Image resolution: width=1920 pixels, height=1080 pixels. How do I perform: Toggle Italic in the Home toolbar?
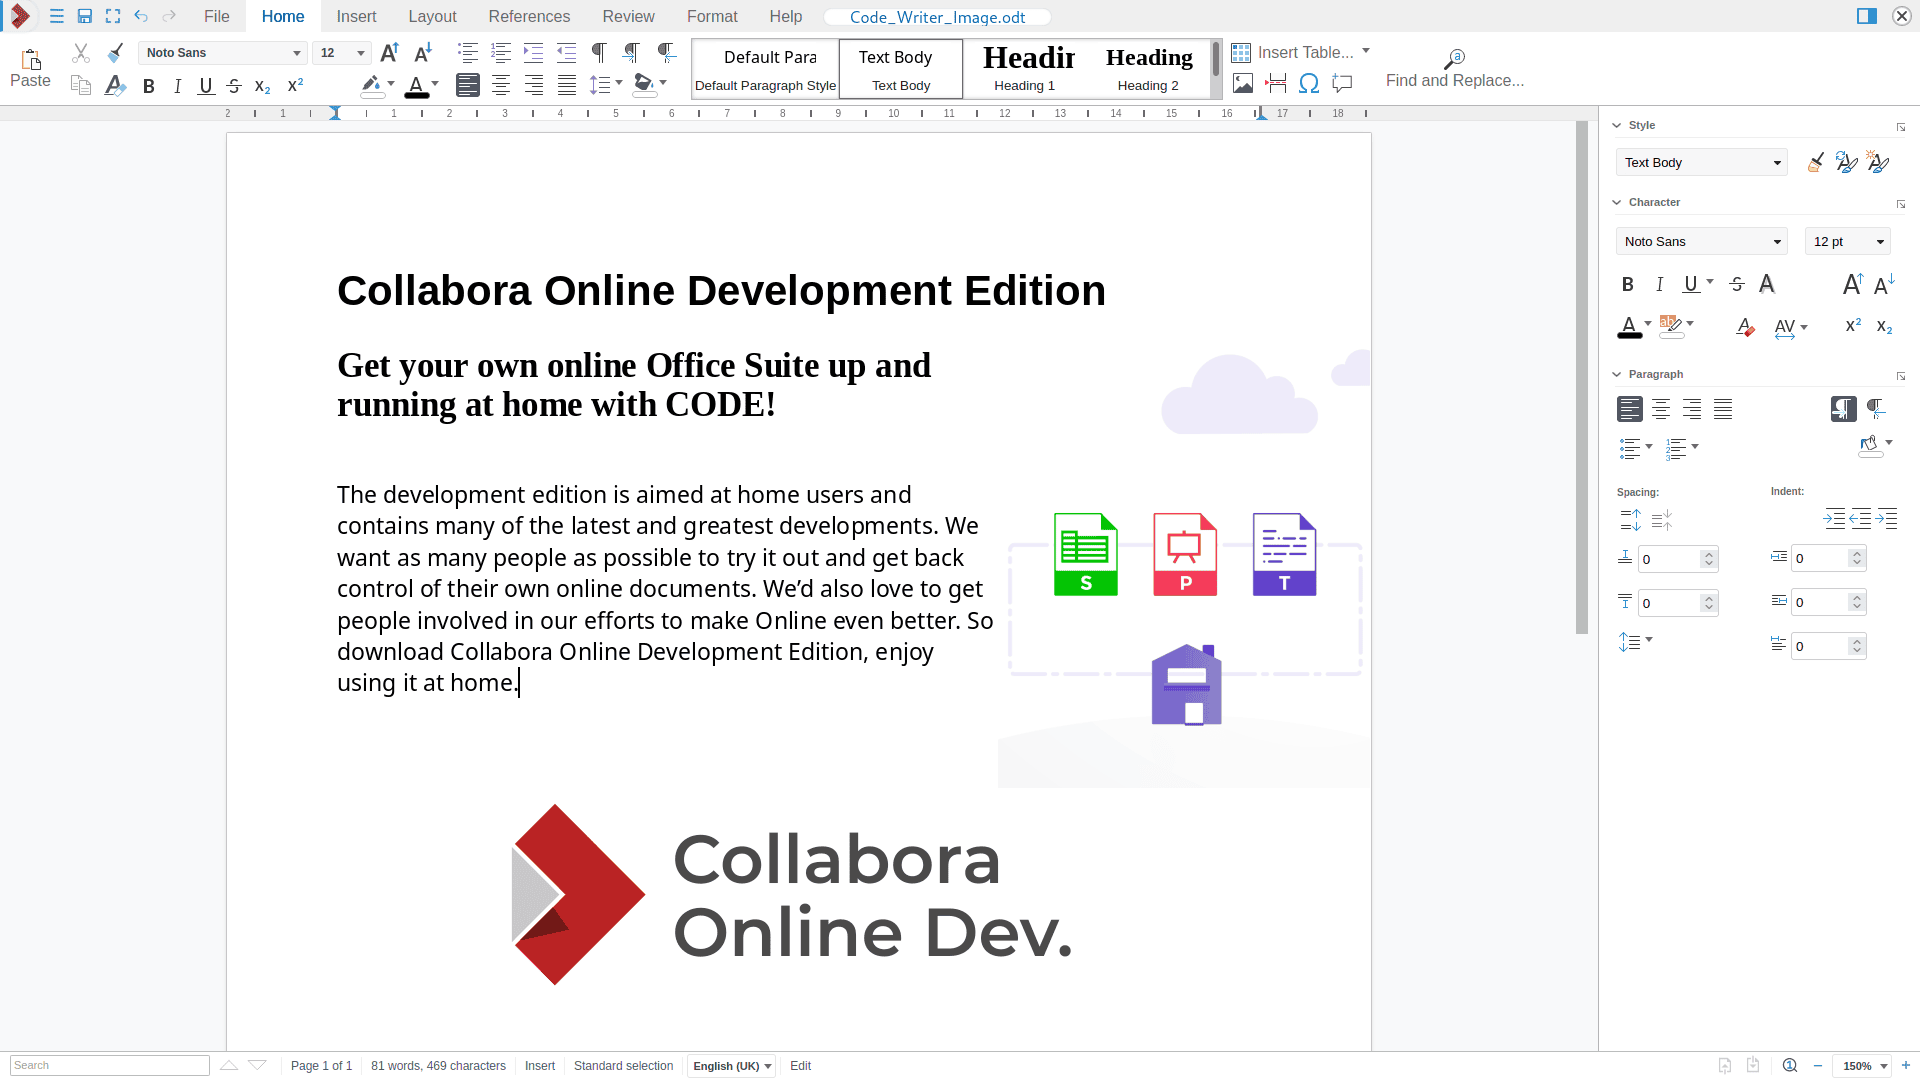point(177,86)
